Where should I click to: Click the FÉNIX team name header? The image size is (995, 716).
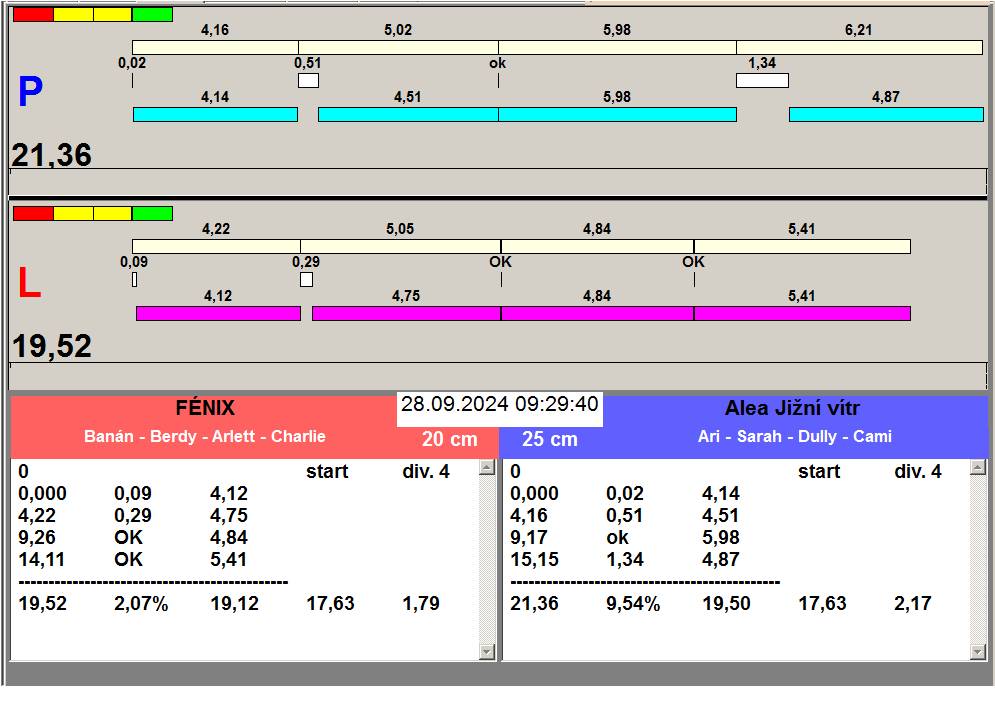click(x=204, y=408)
